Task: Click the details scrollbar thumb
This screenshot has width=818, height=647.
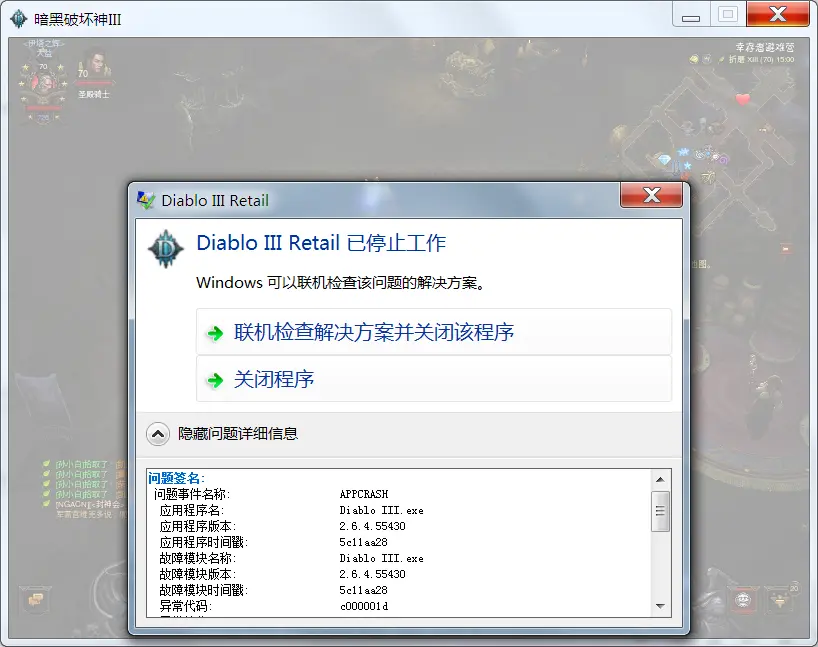Action: 660,511
